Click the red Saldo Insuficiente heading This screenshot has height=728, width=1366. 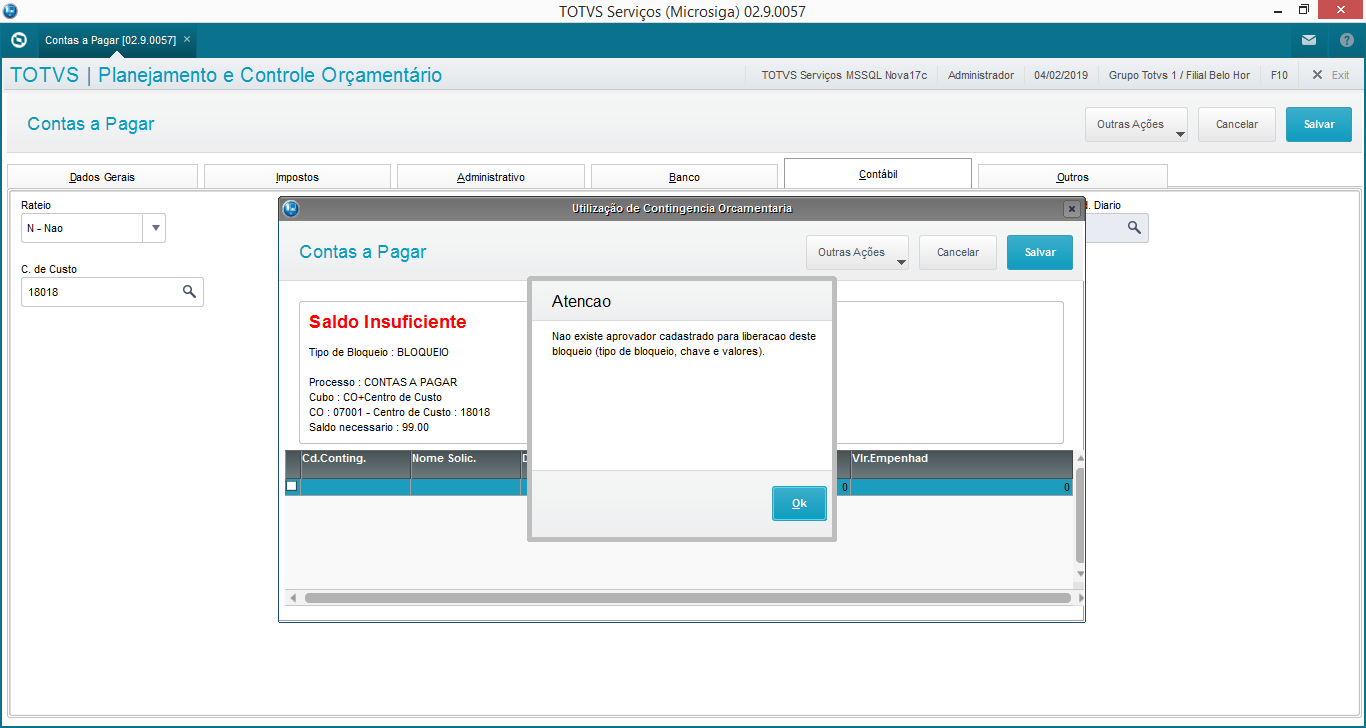pos(387,322)
